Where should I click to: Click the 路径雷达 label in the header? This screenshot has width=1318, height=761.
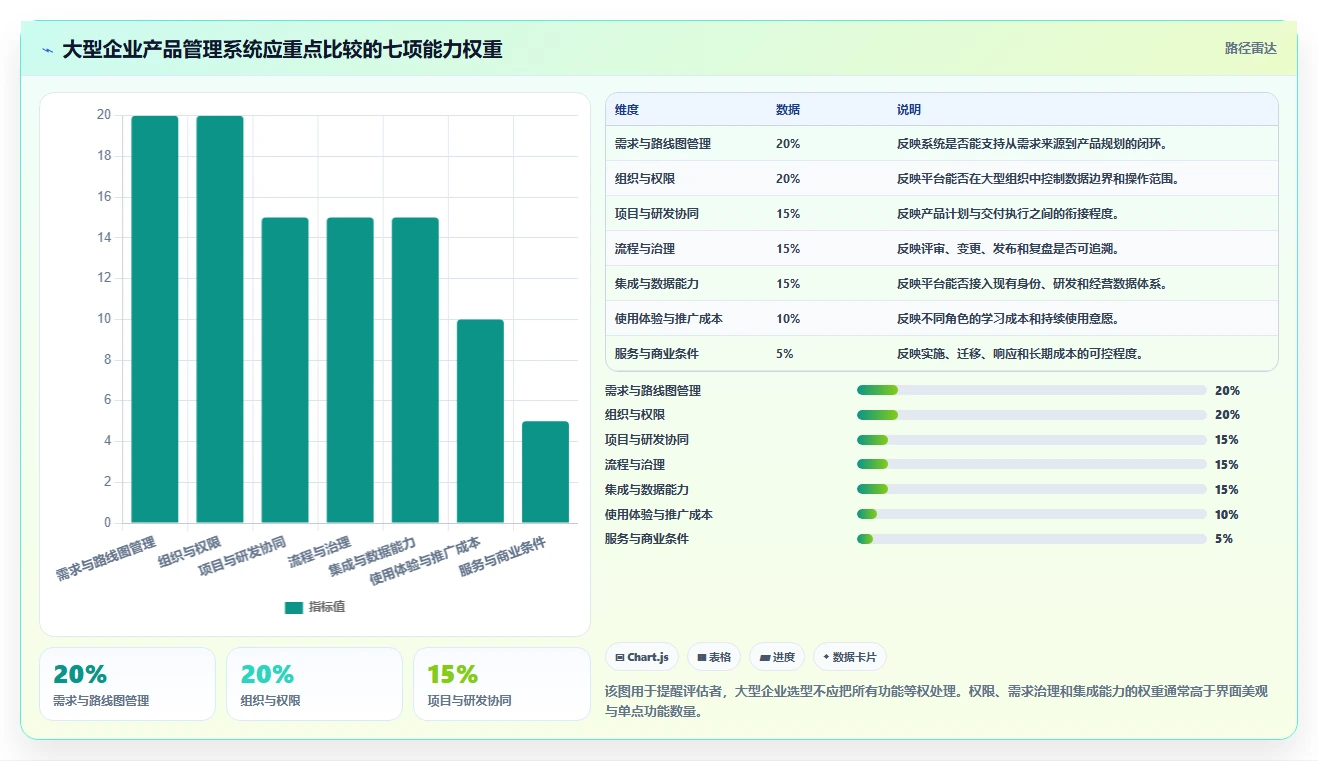[x=1250, y=48]
